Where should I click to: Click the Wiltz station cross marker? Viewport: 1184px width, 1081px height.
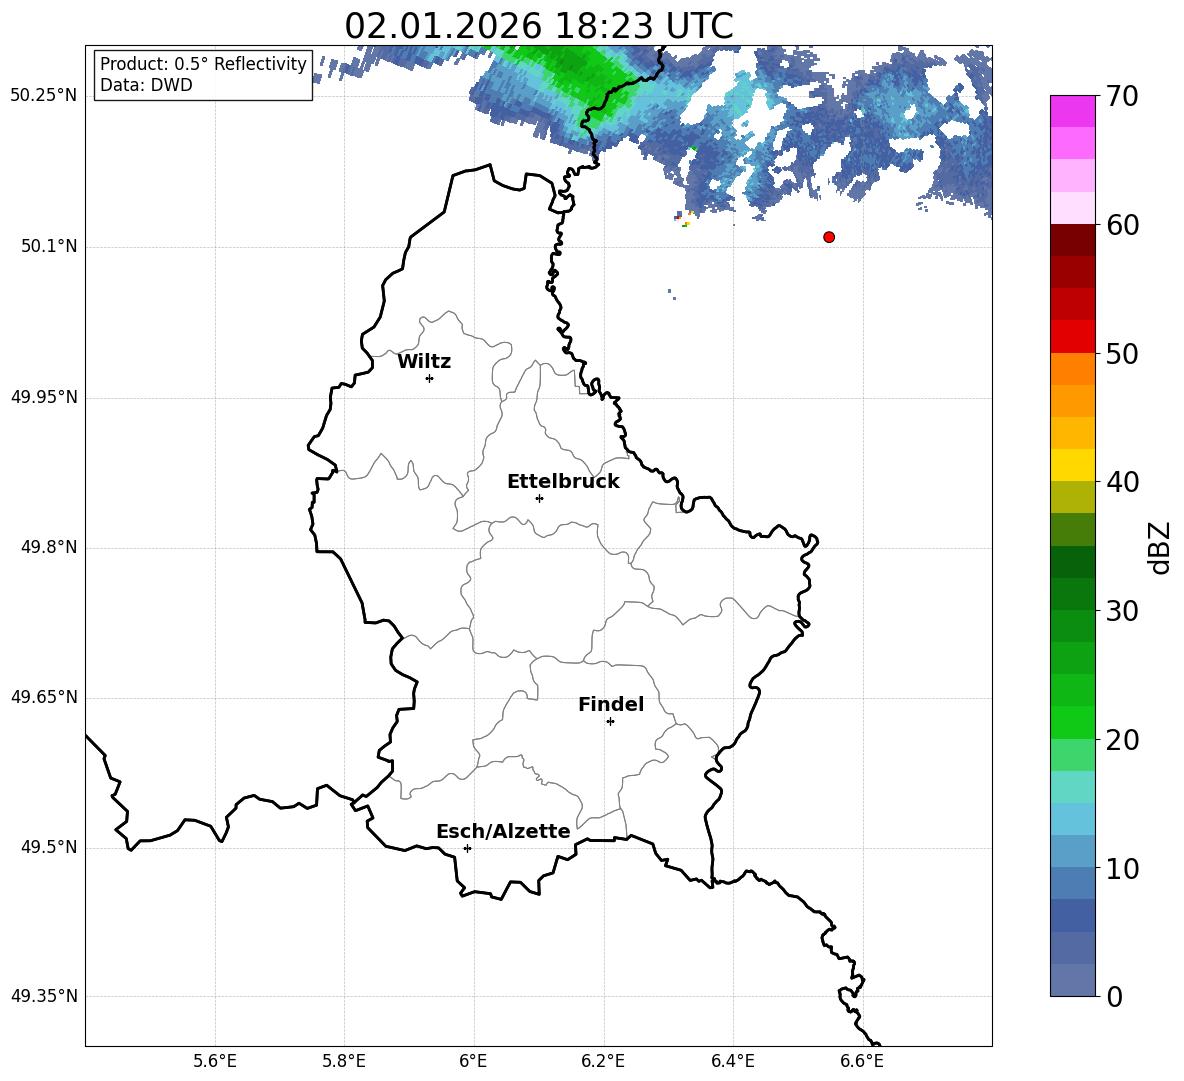point(430,378)
